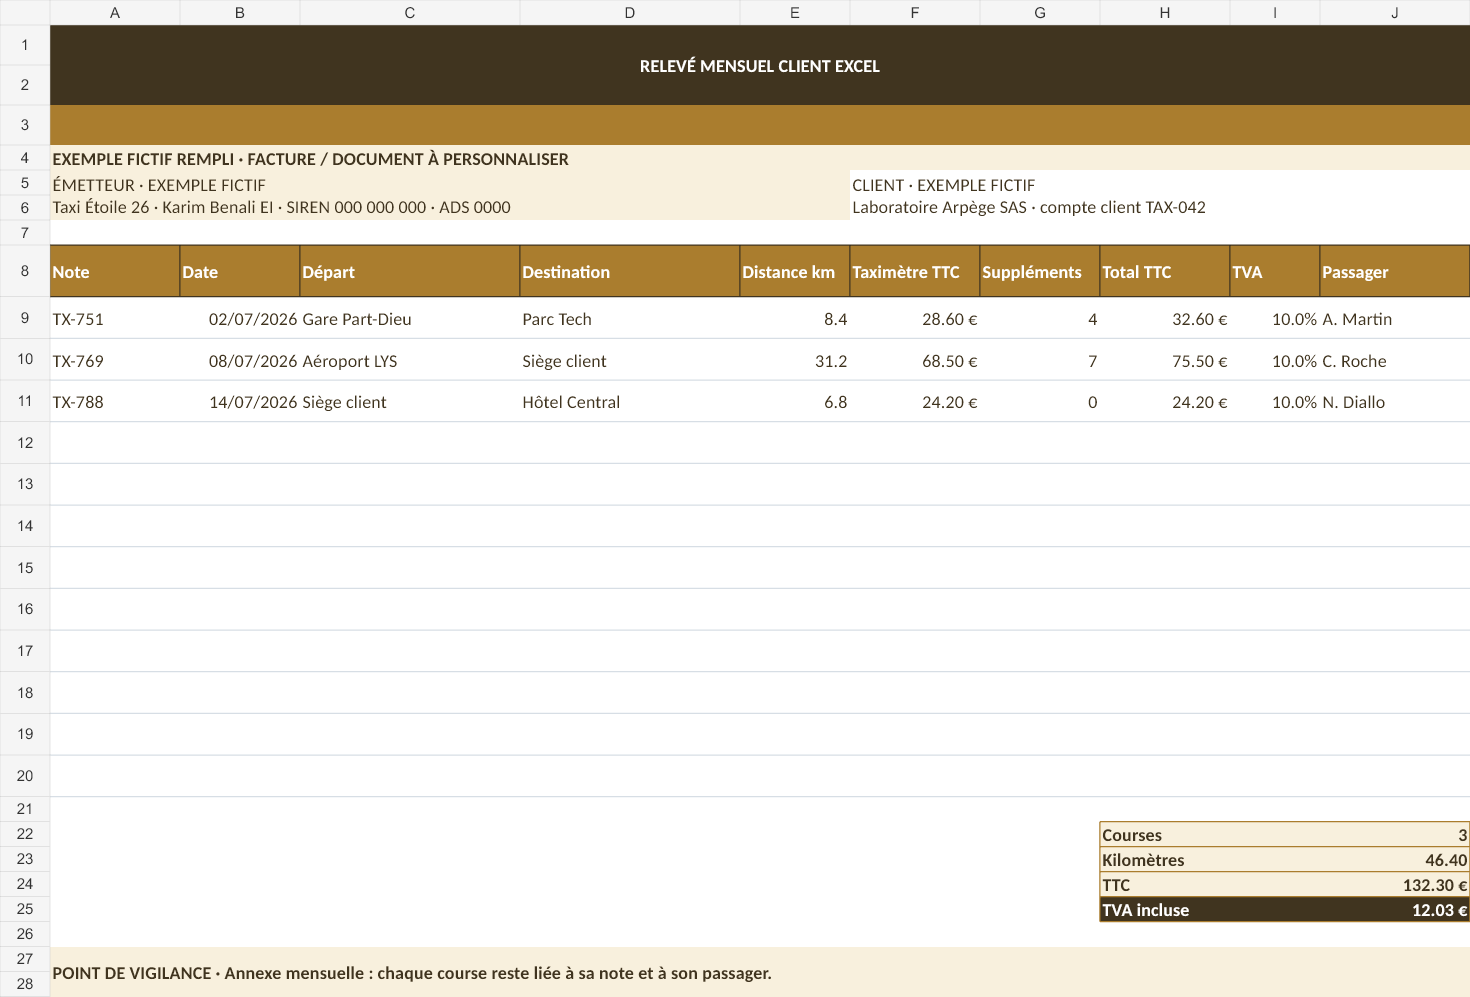
Task: Select row header 15
Action: tap(25, 567)
